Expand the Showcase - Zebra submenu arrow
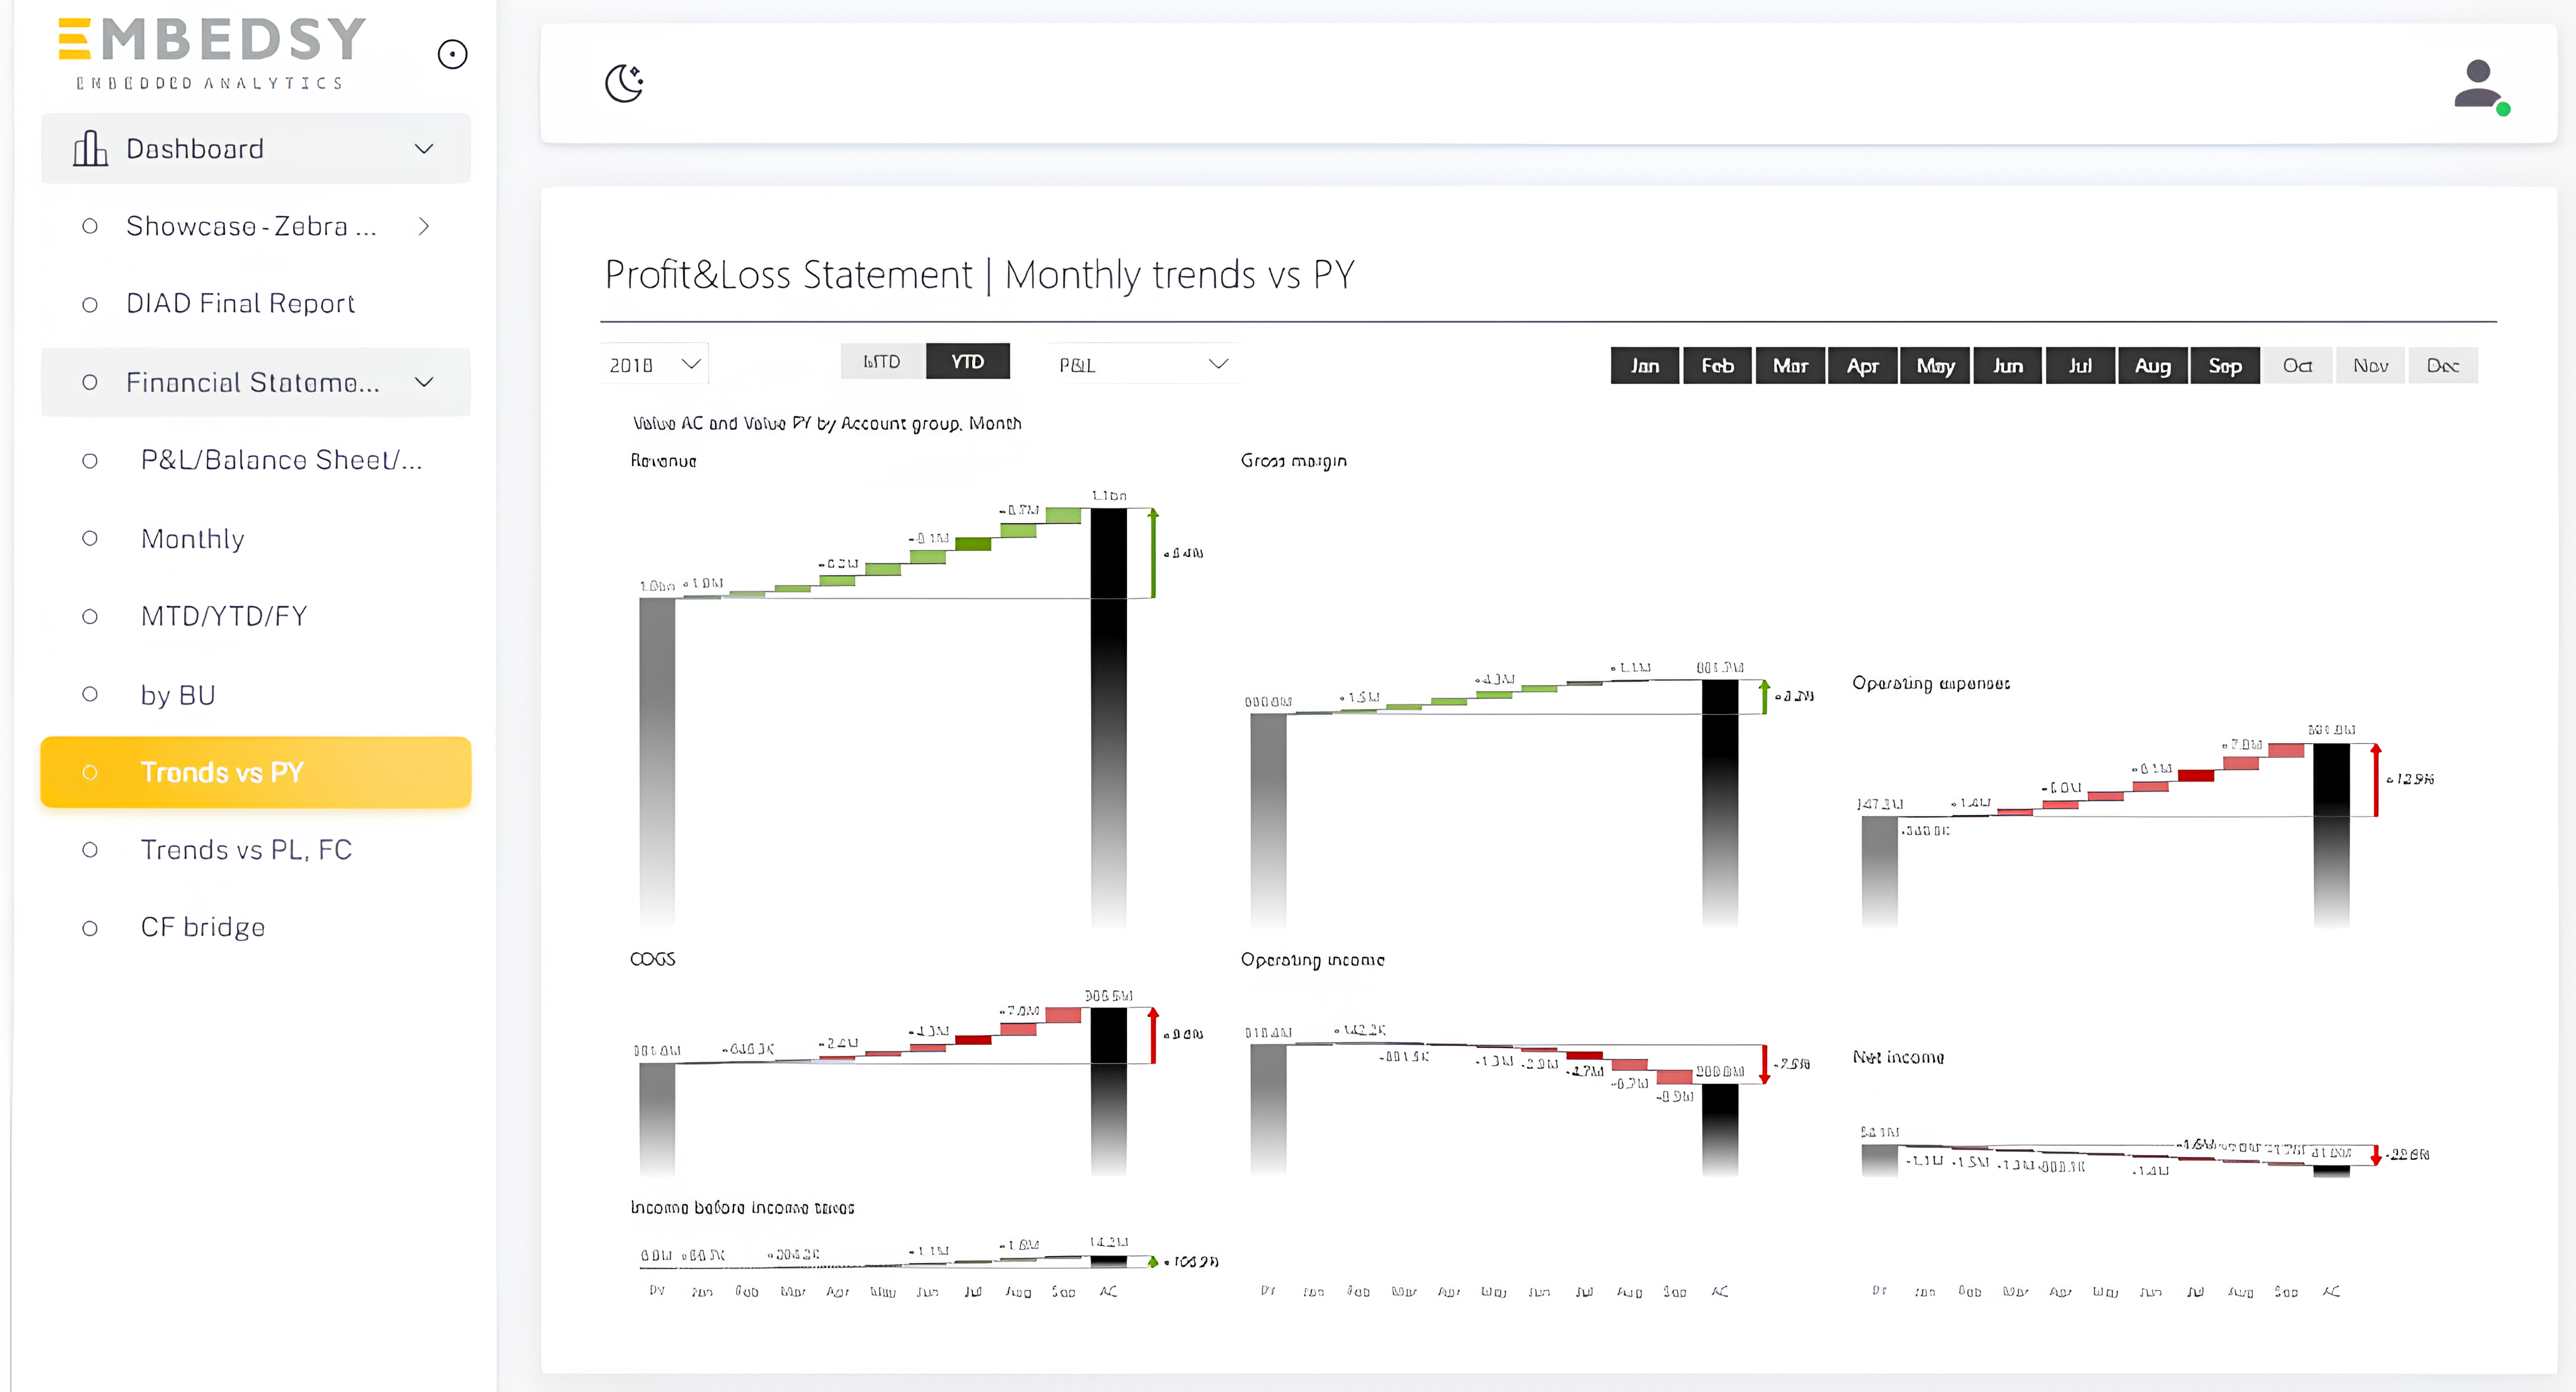The width and height of the screenshot is (2576, 1392). tap(424, 226)
